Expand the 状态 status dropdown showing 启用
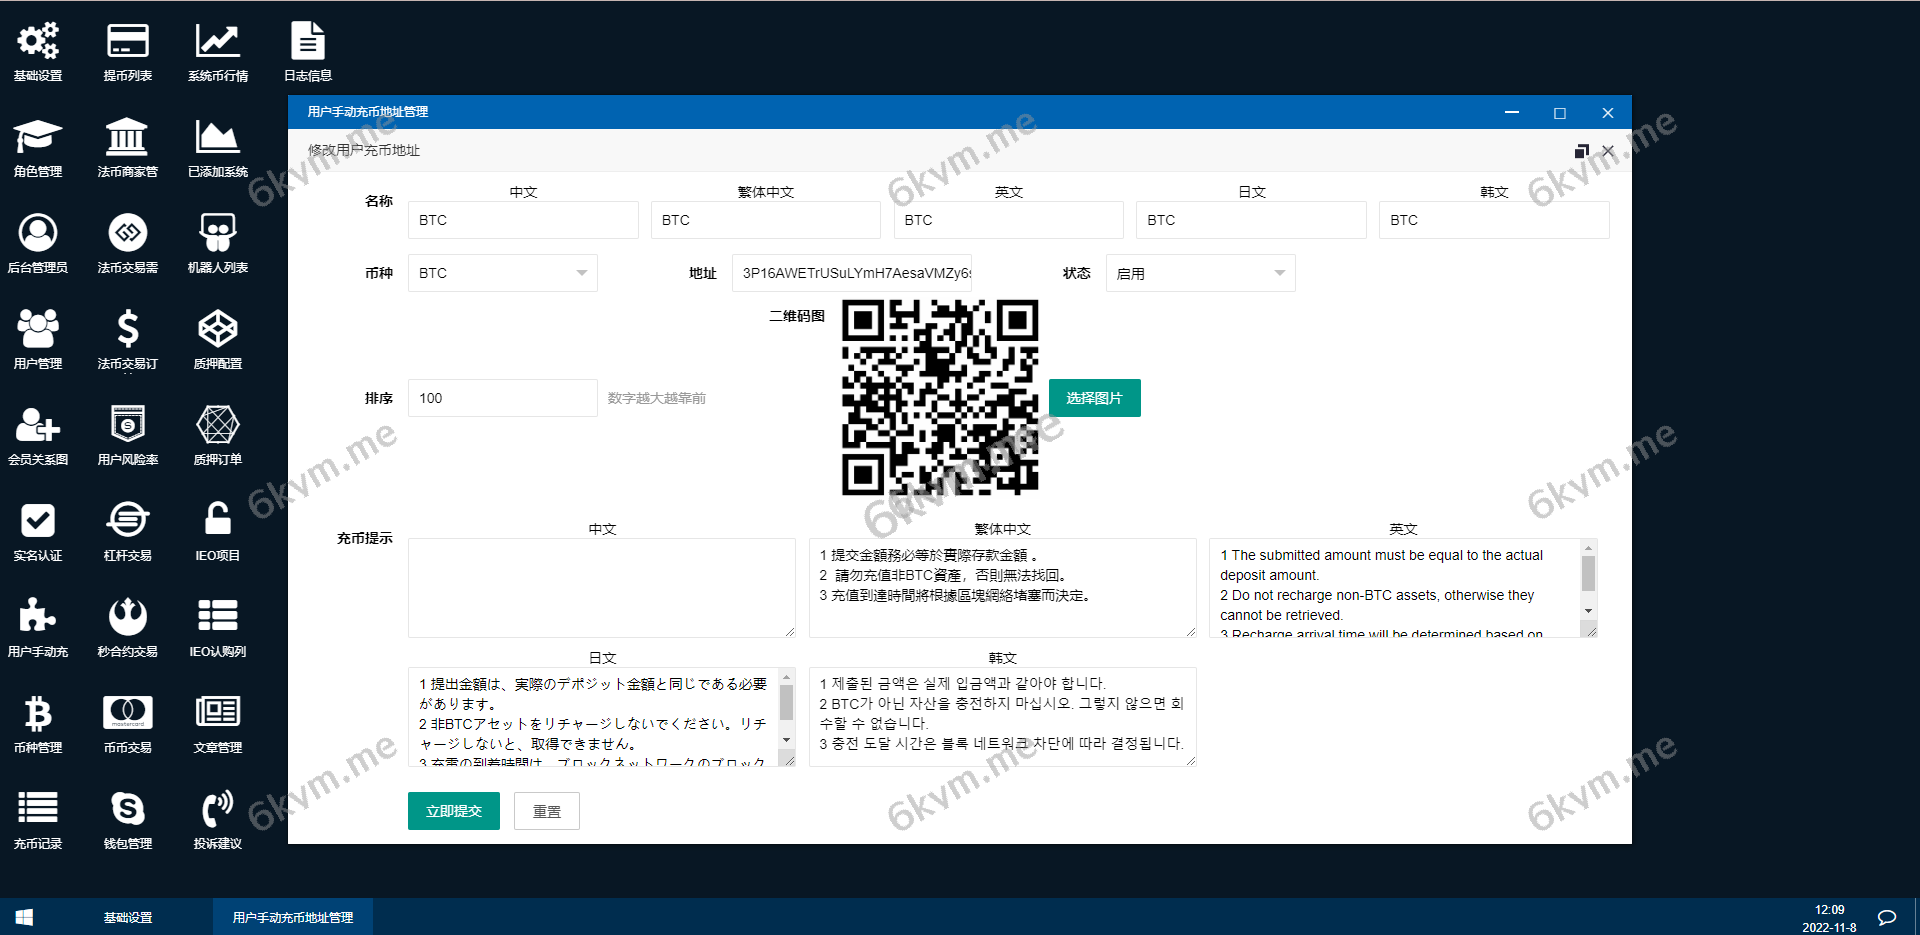The width and height of the screenshot is (1920, 935). coord(1199,272)
